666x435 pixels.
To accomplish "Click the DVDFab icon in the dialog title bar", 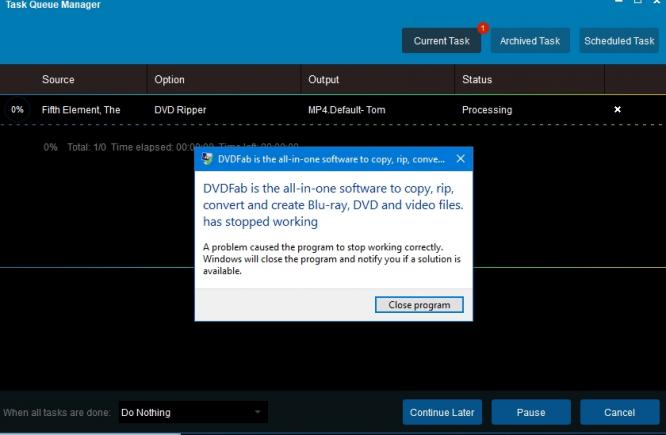I will pyautogui.click(x=207, y=159).
